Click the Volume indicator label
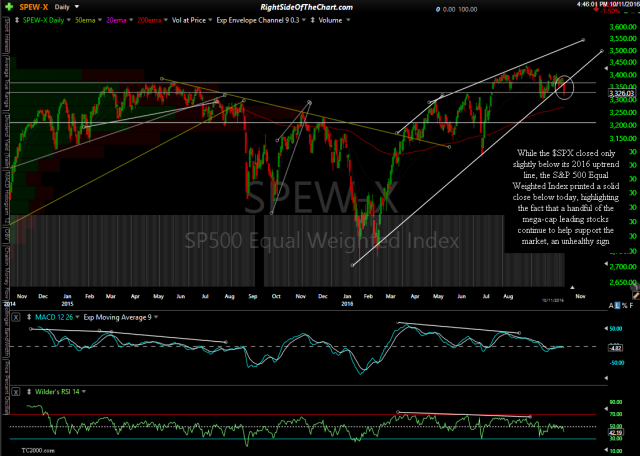Viewport: 640px width, 456px height. tap(330, 20)
